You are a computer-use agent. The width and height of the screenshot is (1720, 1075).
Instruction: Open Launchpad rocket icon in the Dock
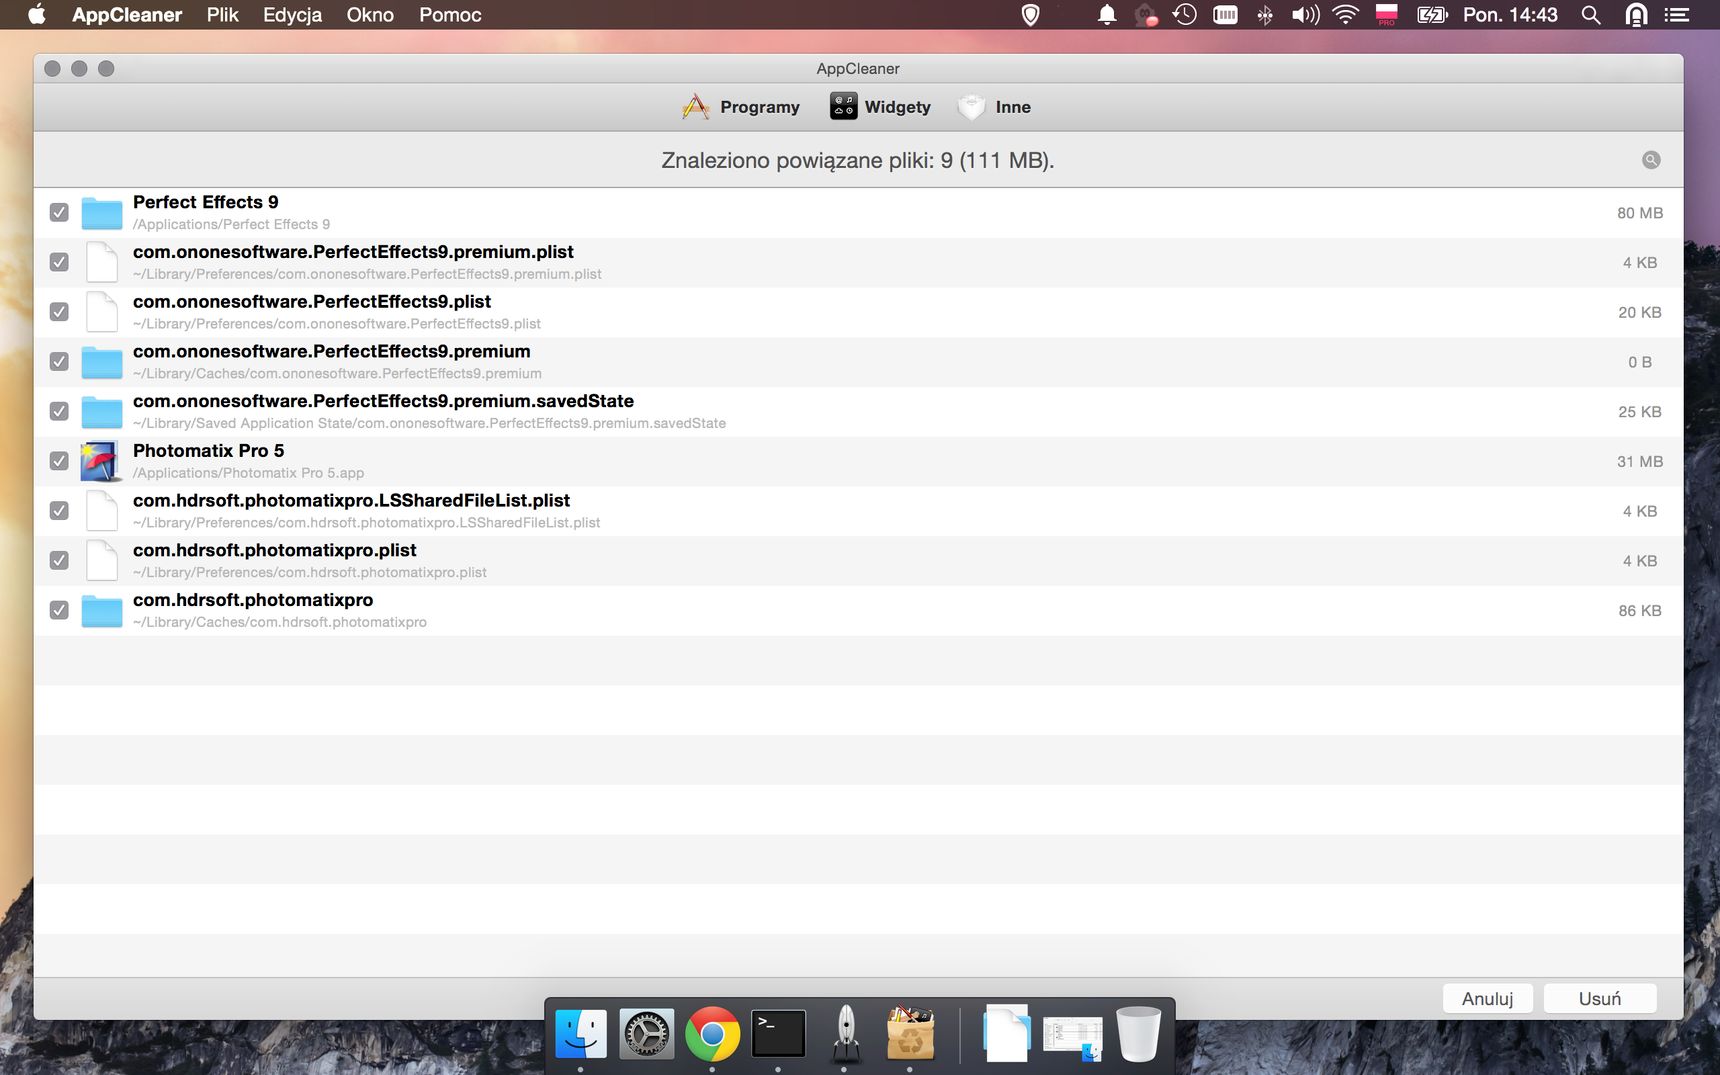[845, 1033]
